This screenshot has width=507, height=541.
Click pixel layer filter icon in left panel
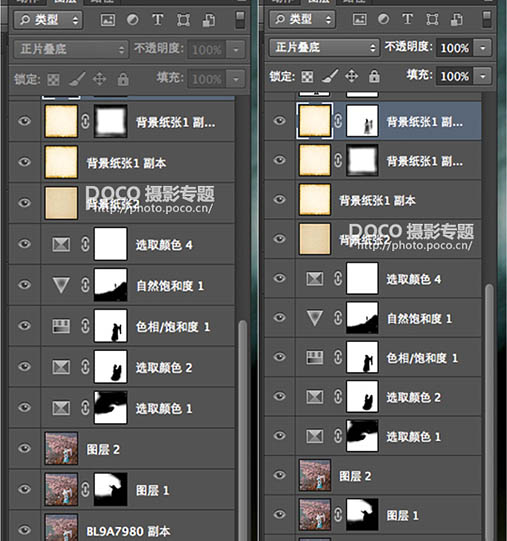[x=108, y=20]
